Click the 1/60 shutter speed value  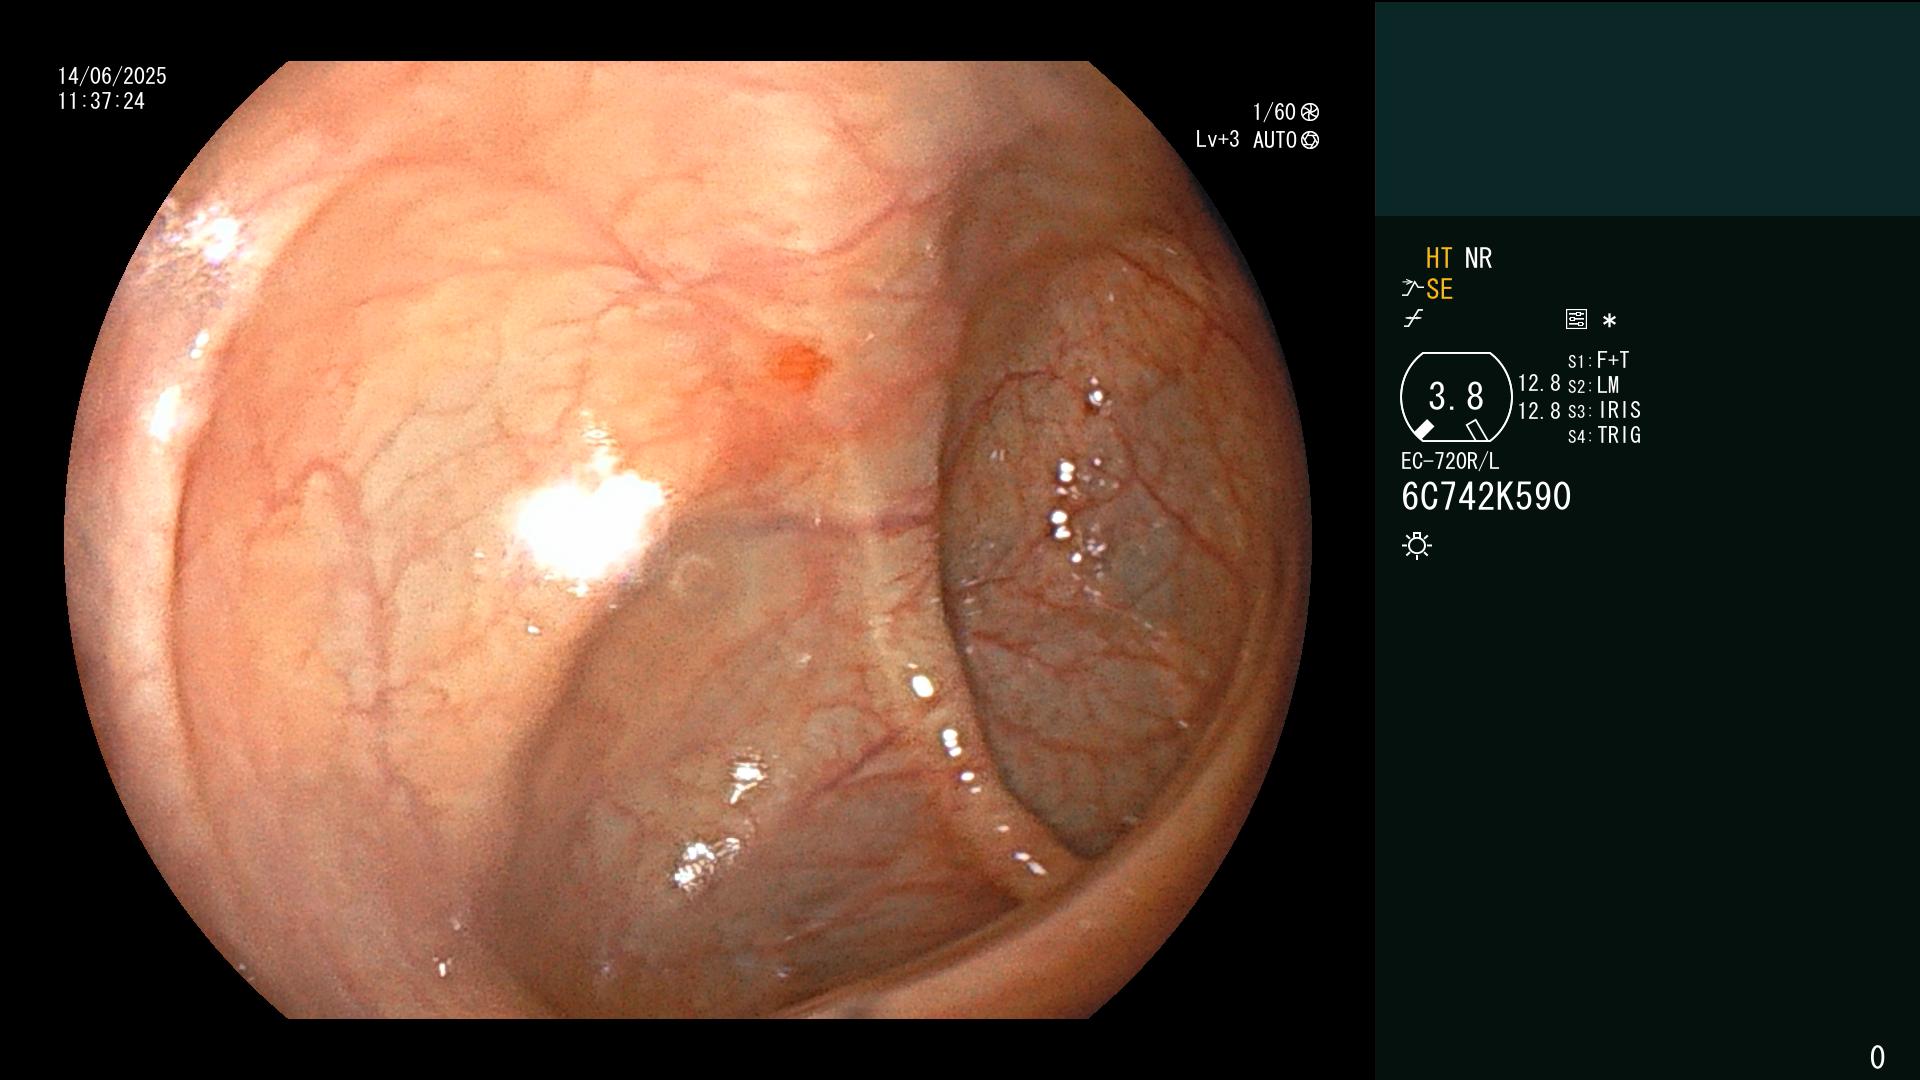click(x=1274, y=112)
